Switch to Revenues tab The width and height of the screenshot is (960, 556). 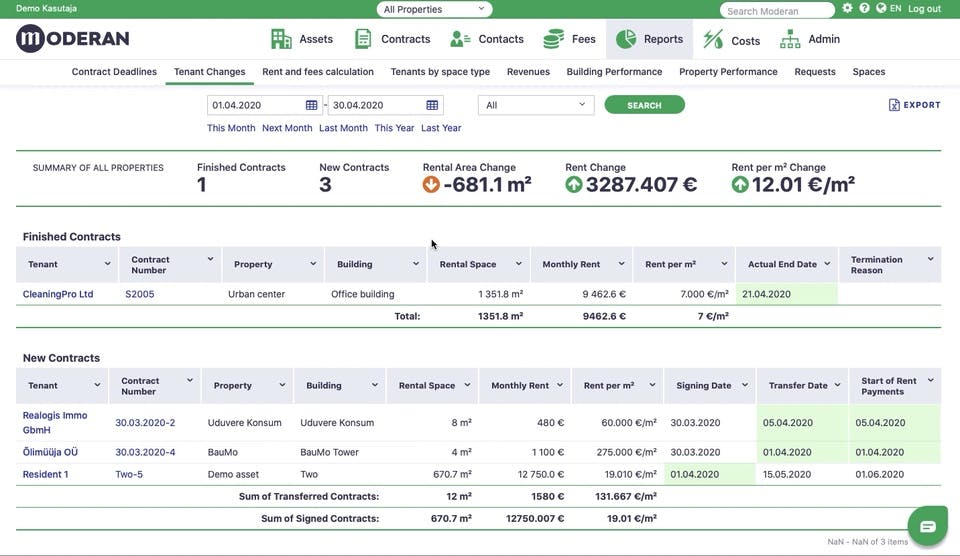[528, 72]
